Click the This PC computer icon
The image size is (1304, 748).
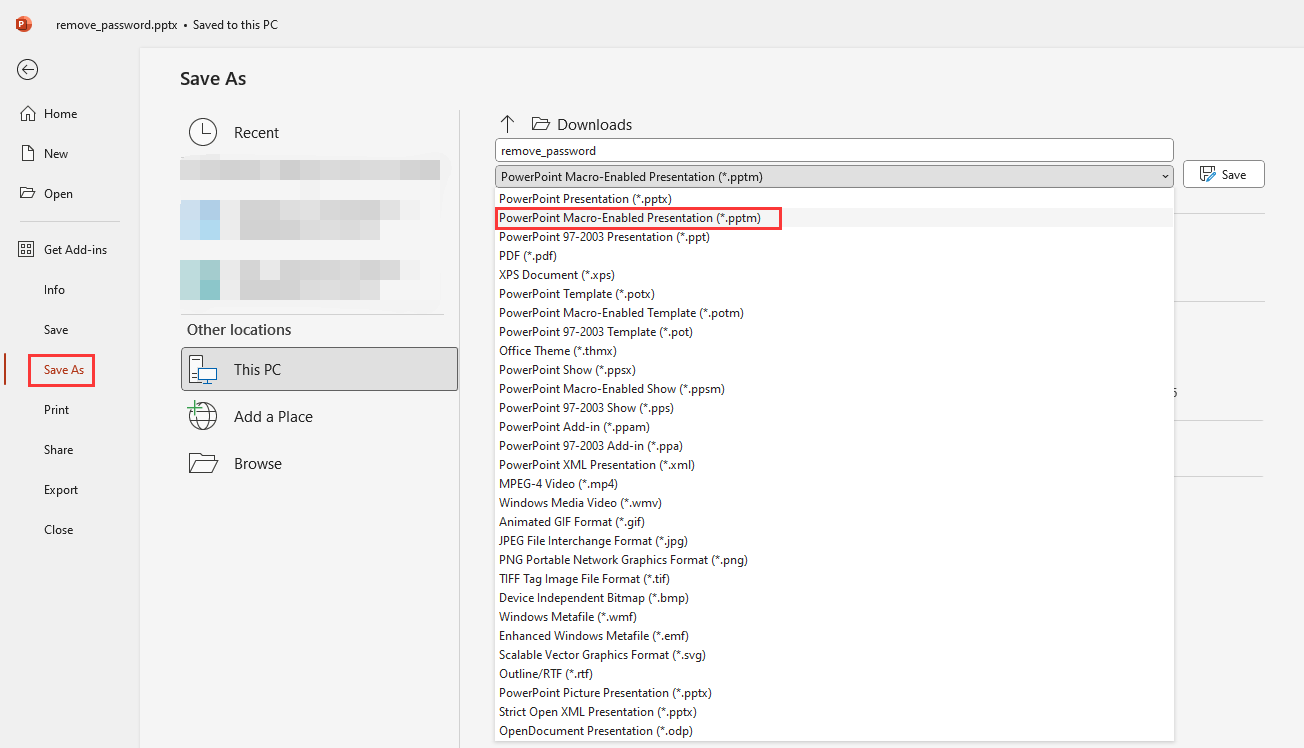coord(203,370)
